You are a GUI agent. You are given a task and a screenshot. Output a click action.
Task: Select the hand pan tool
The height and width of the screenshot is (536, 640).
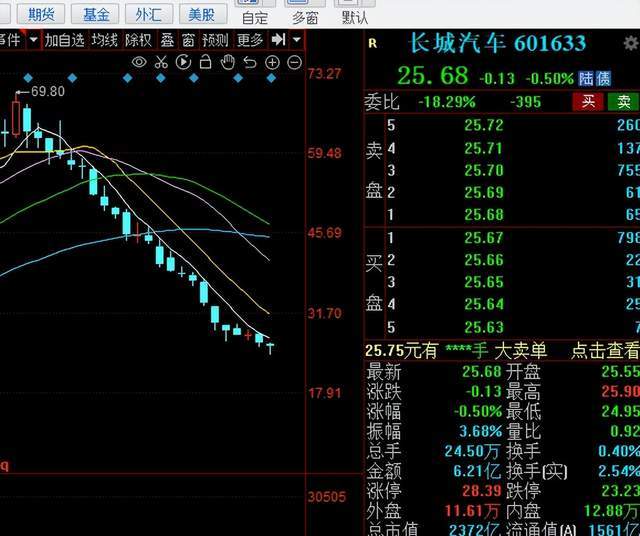tap(228, 62)
